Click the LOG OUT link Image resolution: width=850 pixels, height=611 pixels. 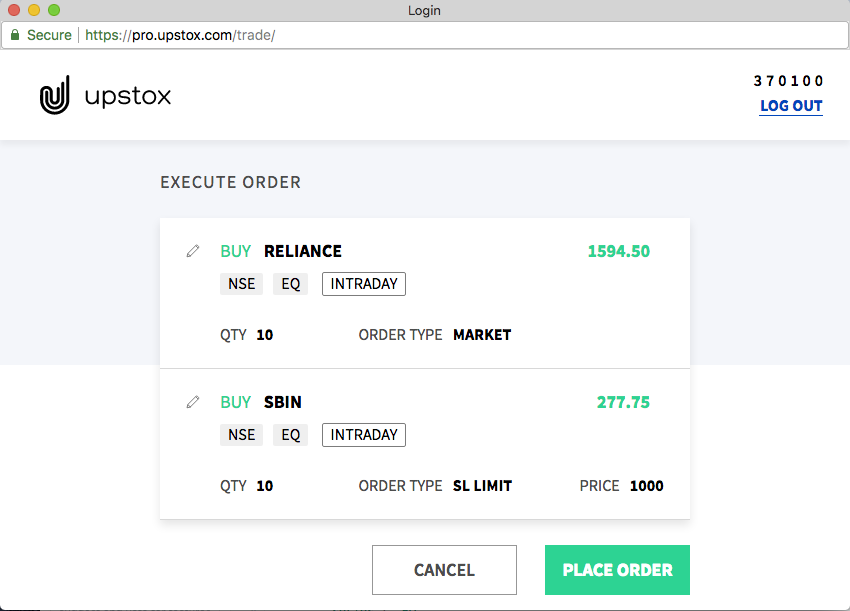click(x=790, y=106)
